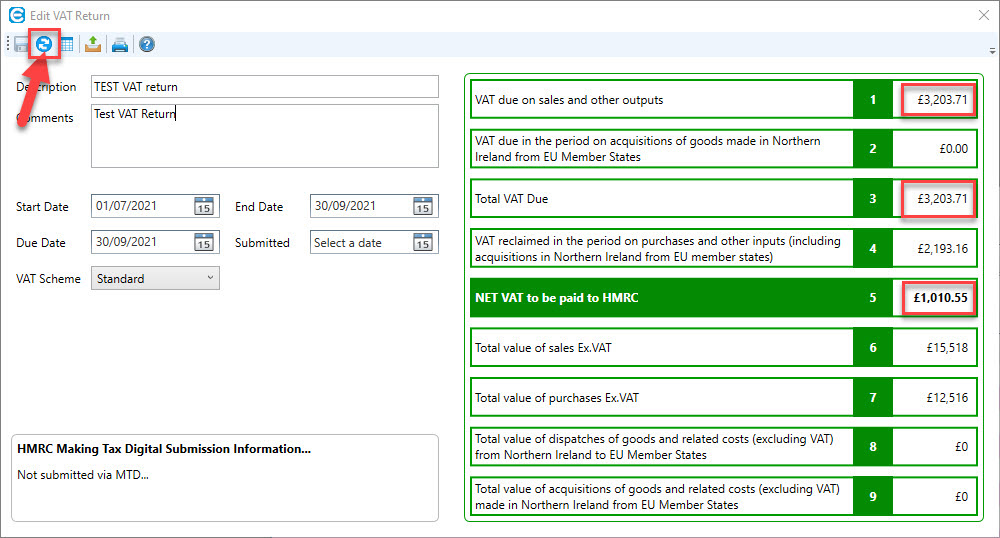
Task: Click the green upload submit icon
Action: [93, 44]
